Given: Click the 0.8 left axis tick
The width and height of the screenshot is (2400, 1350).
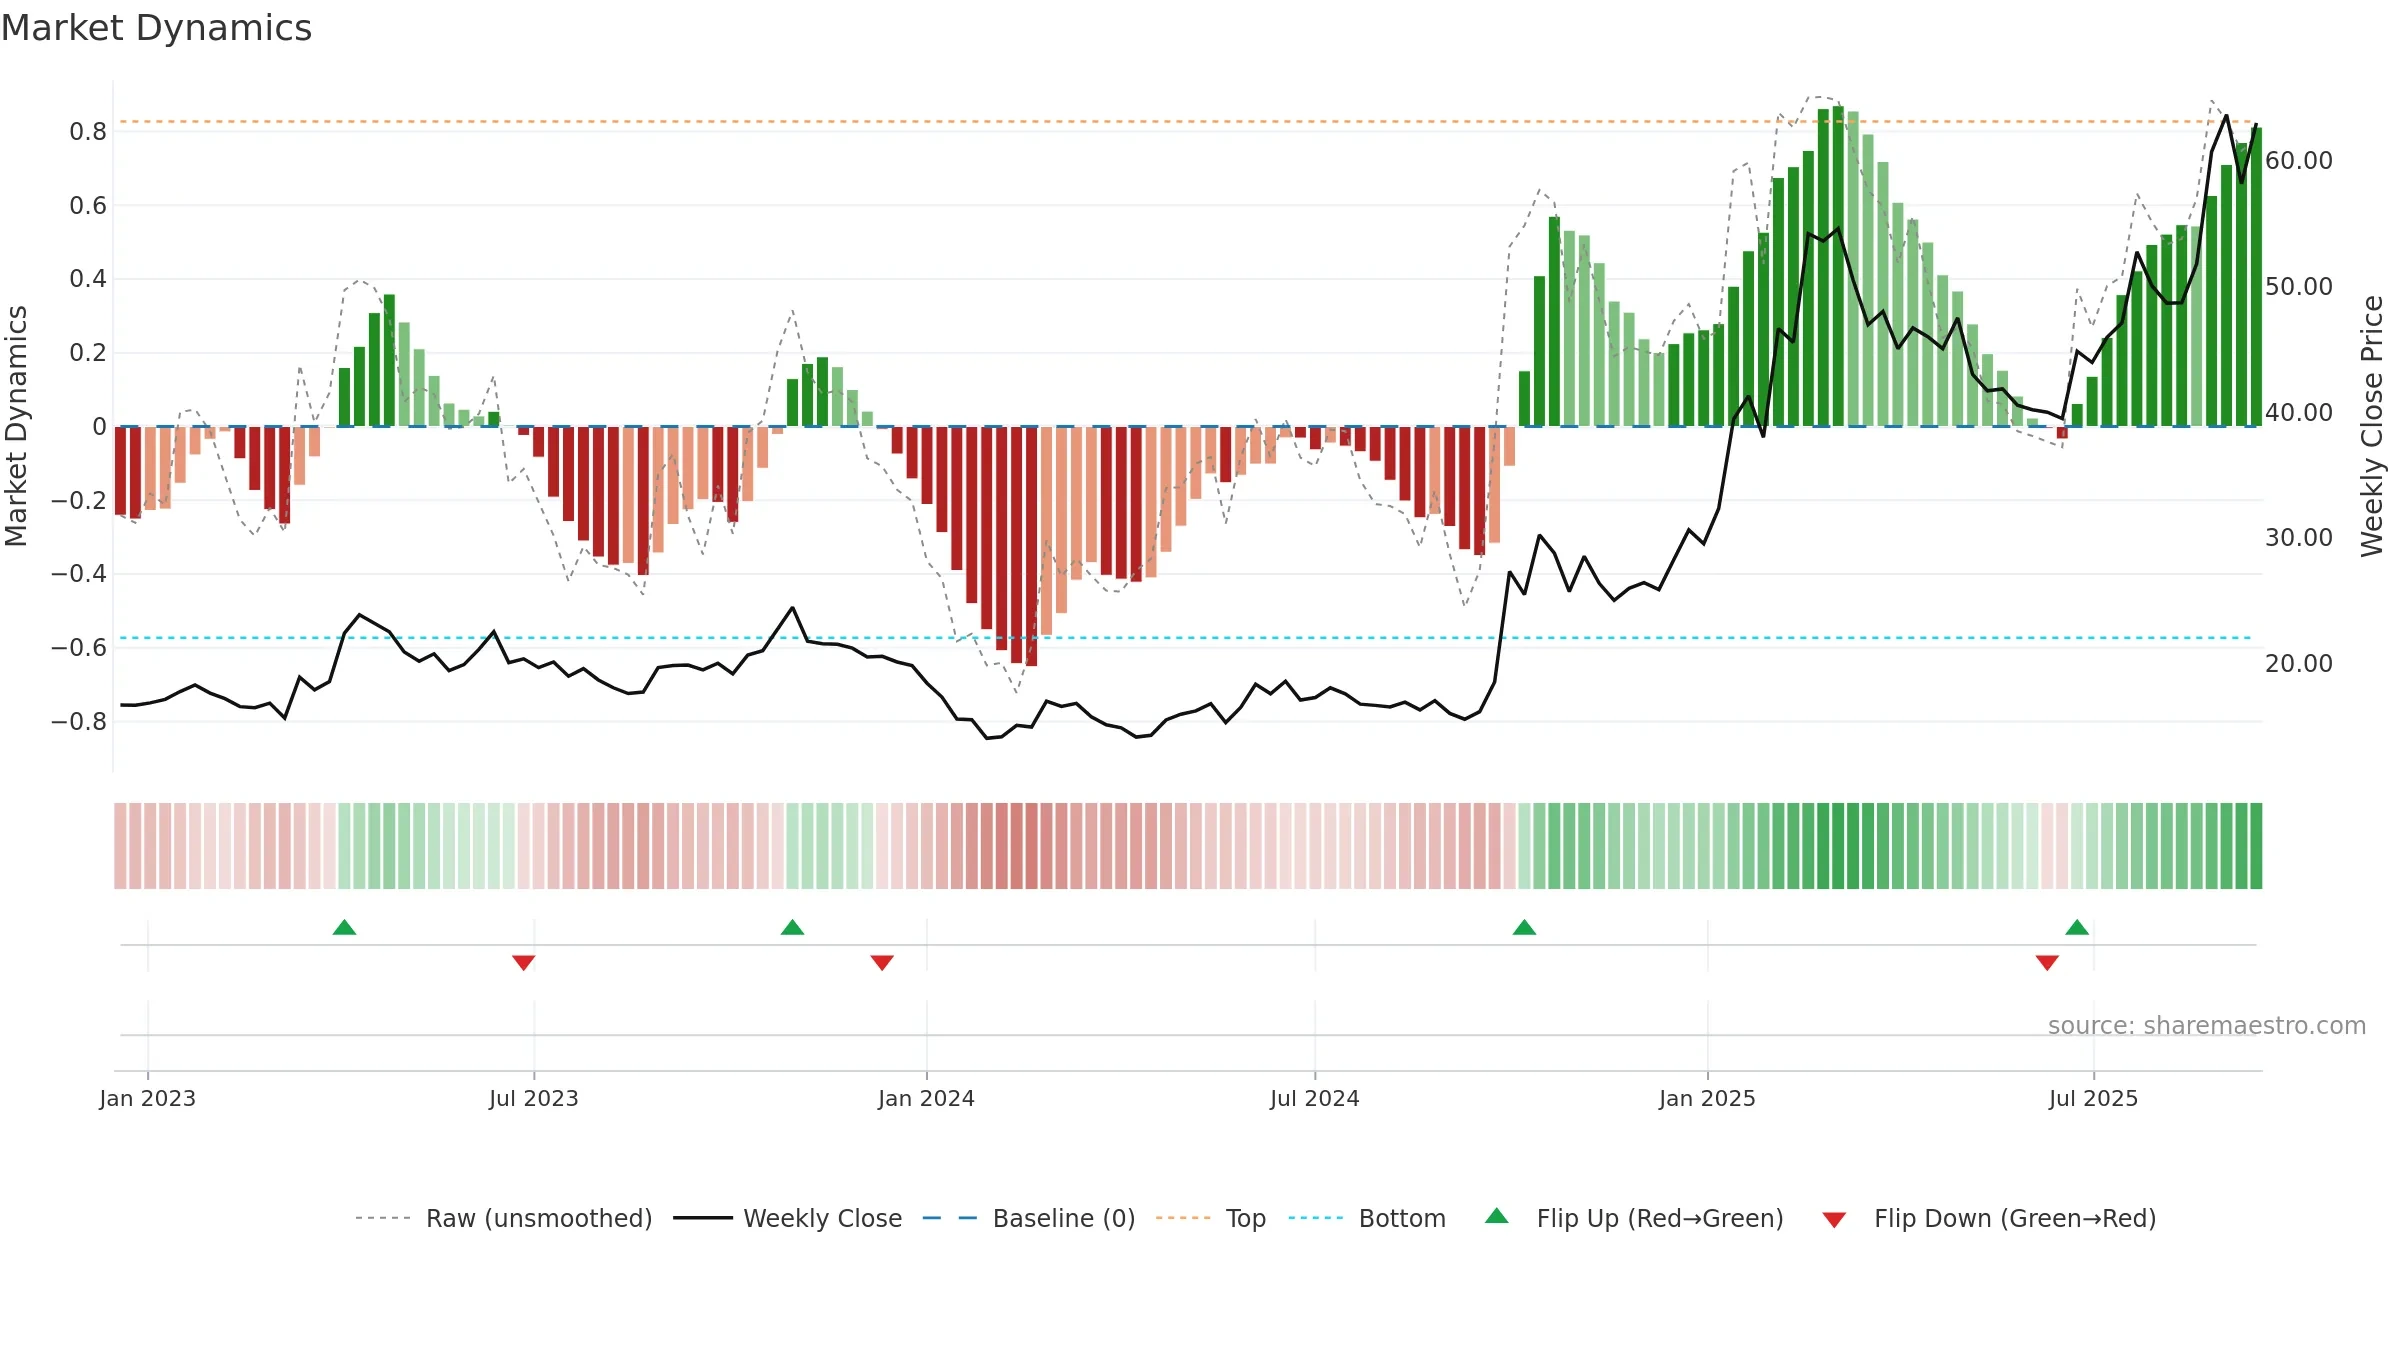Looking at the screenshot, I should [88, 131].
